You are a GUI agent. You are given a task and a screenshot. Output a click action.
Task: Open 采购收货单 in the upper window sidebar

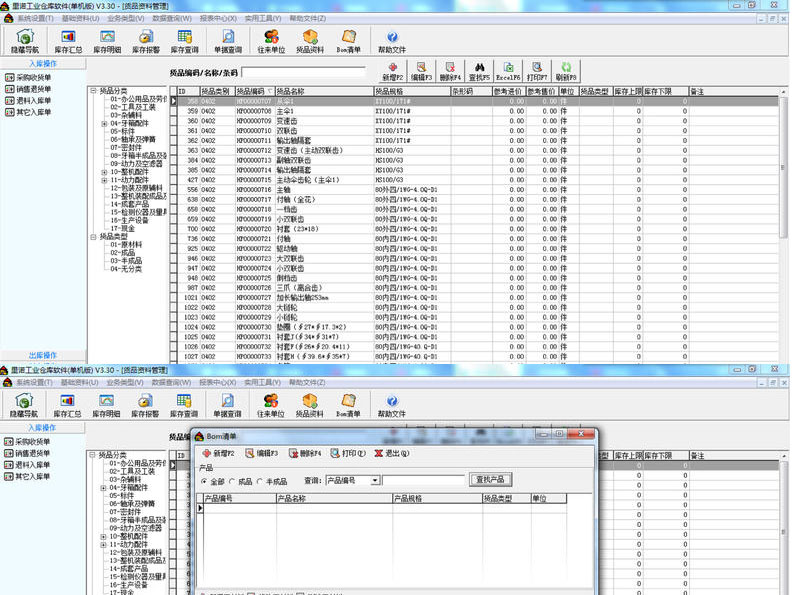coord(28,78)
